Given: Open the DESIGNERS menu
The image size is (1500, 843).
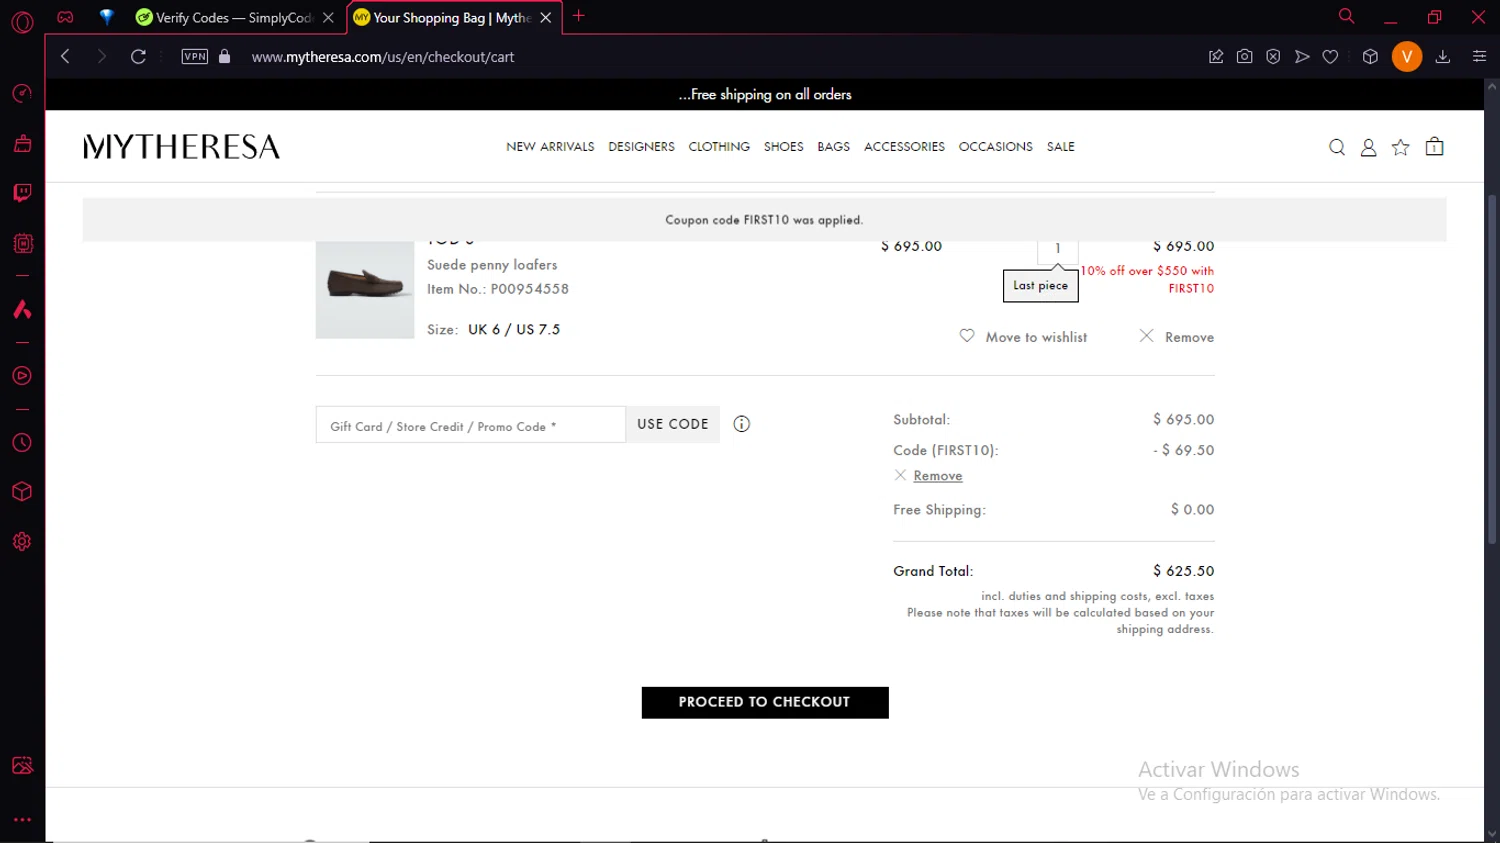Looking at the screenshot, I should point(641,147).
